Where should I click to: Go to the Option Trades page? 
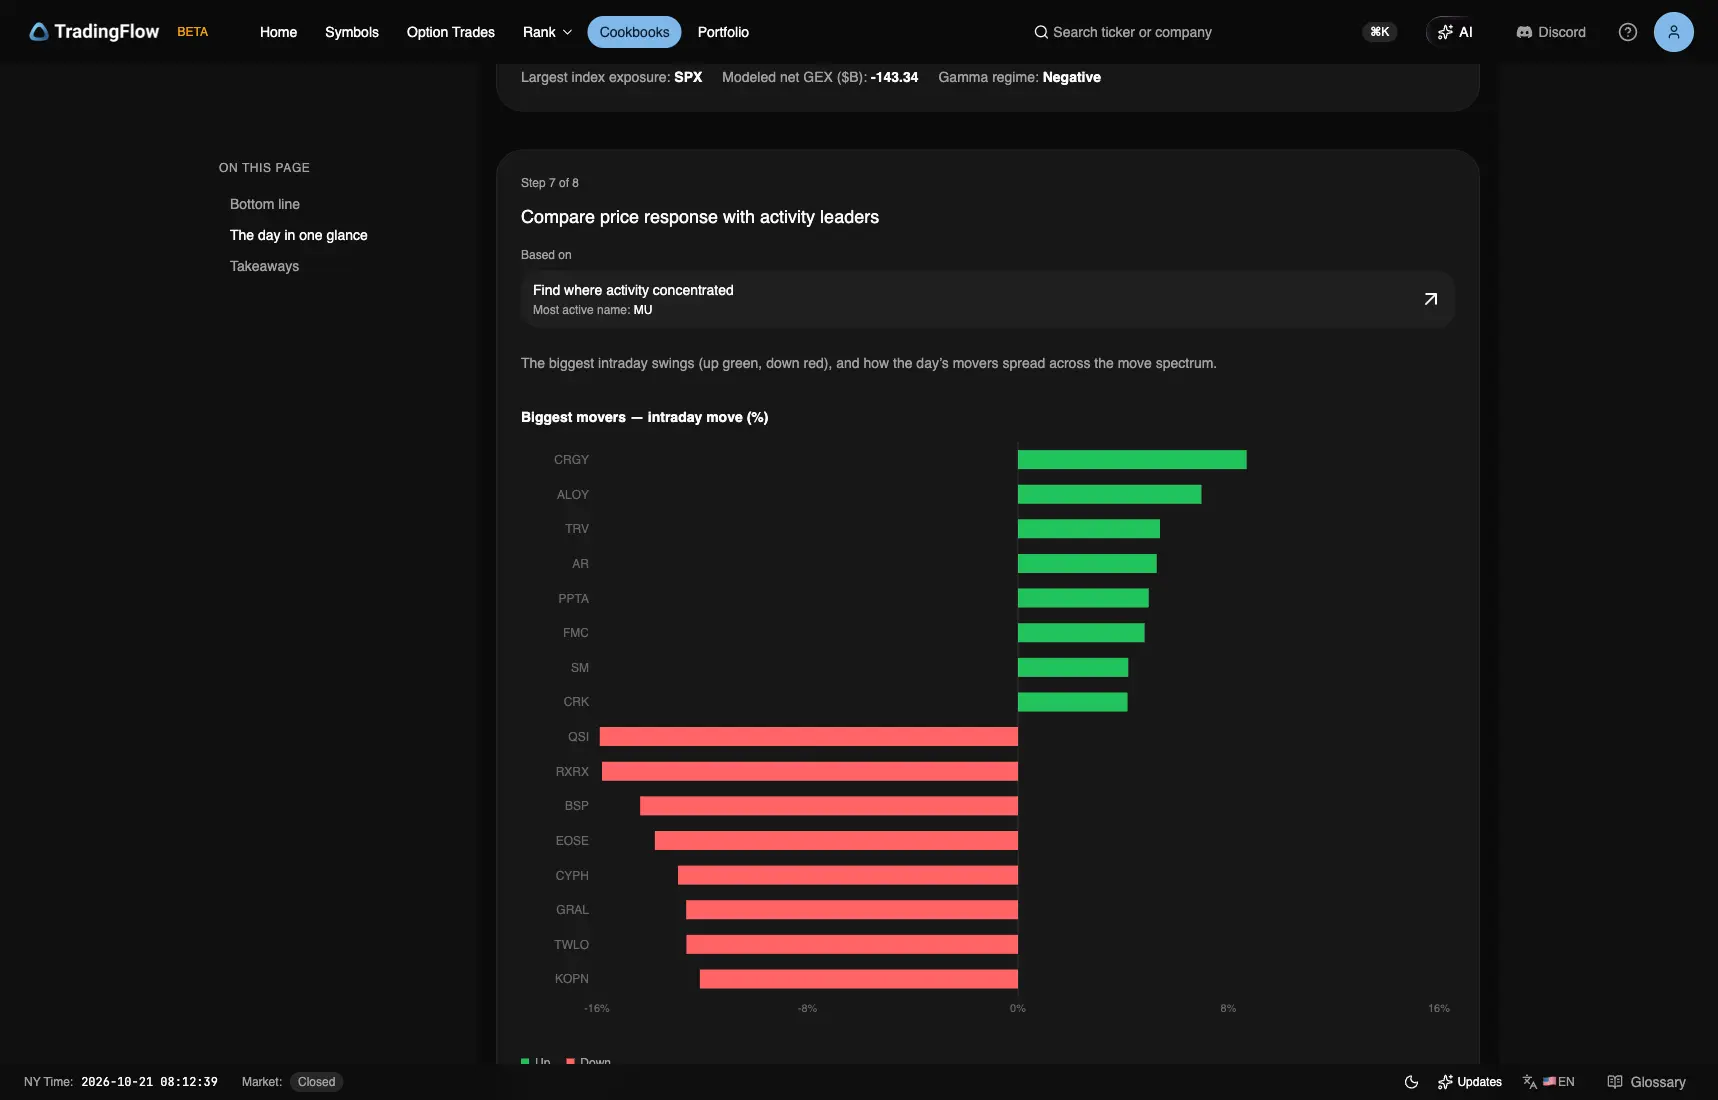point(451,32)
